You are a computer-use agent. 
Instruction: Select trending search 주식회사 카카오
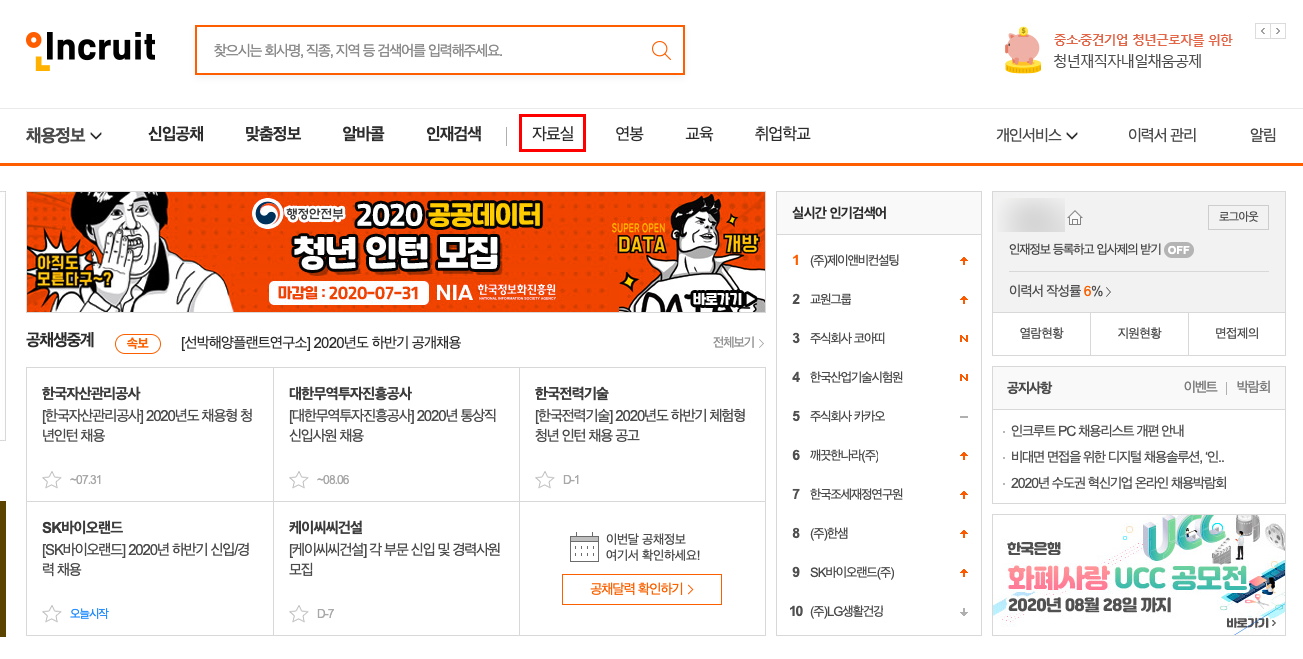pos(847,416)
